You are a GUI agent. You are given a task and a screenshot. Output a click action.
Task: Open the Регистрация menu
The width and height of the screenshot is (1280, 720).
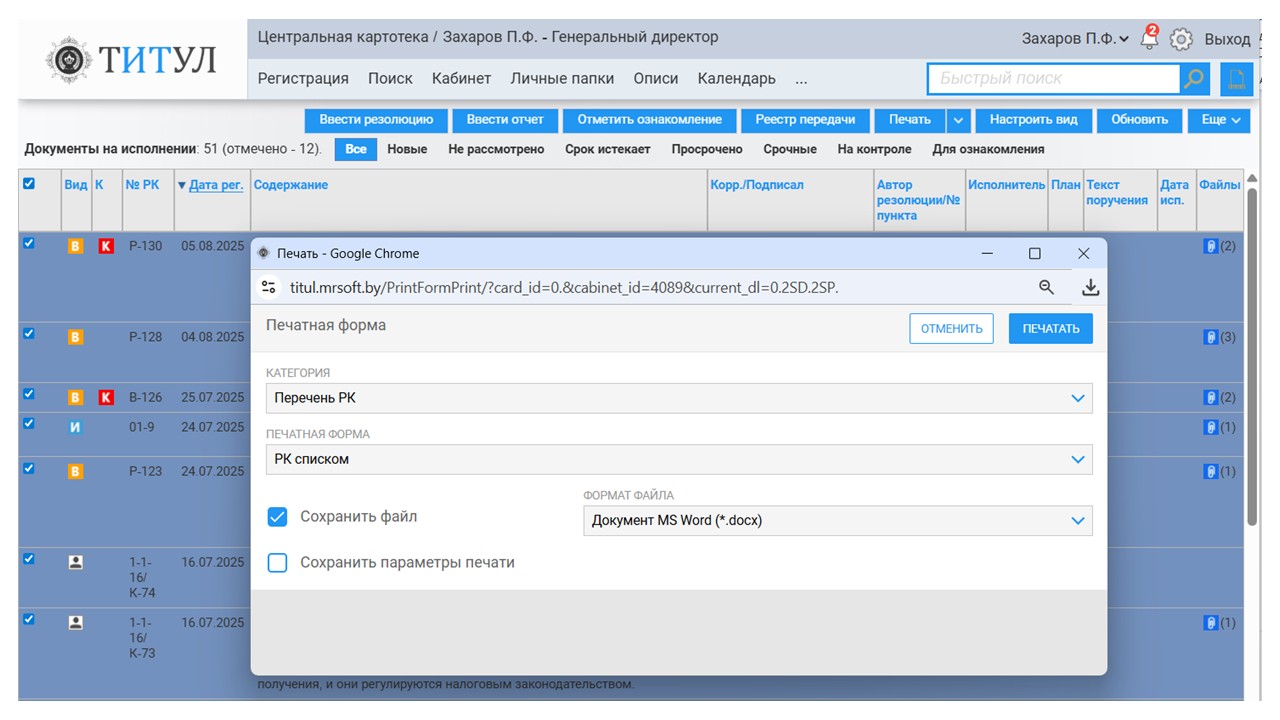pos(303,78)
